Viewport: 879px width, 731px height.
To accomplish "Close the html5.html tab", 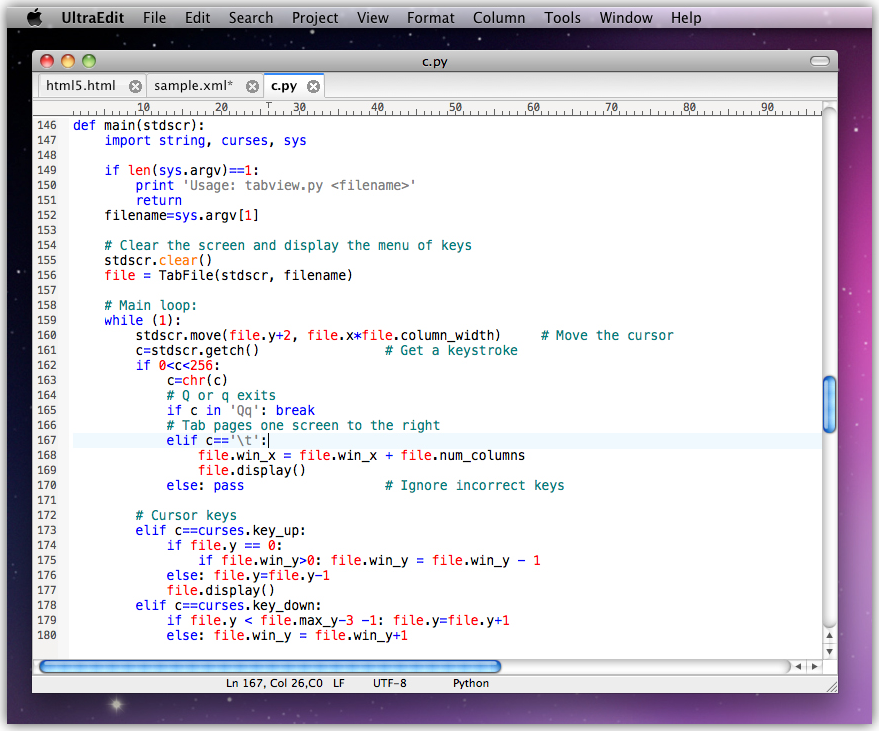I will [x=135, y=86].
